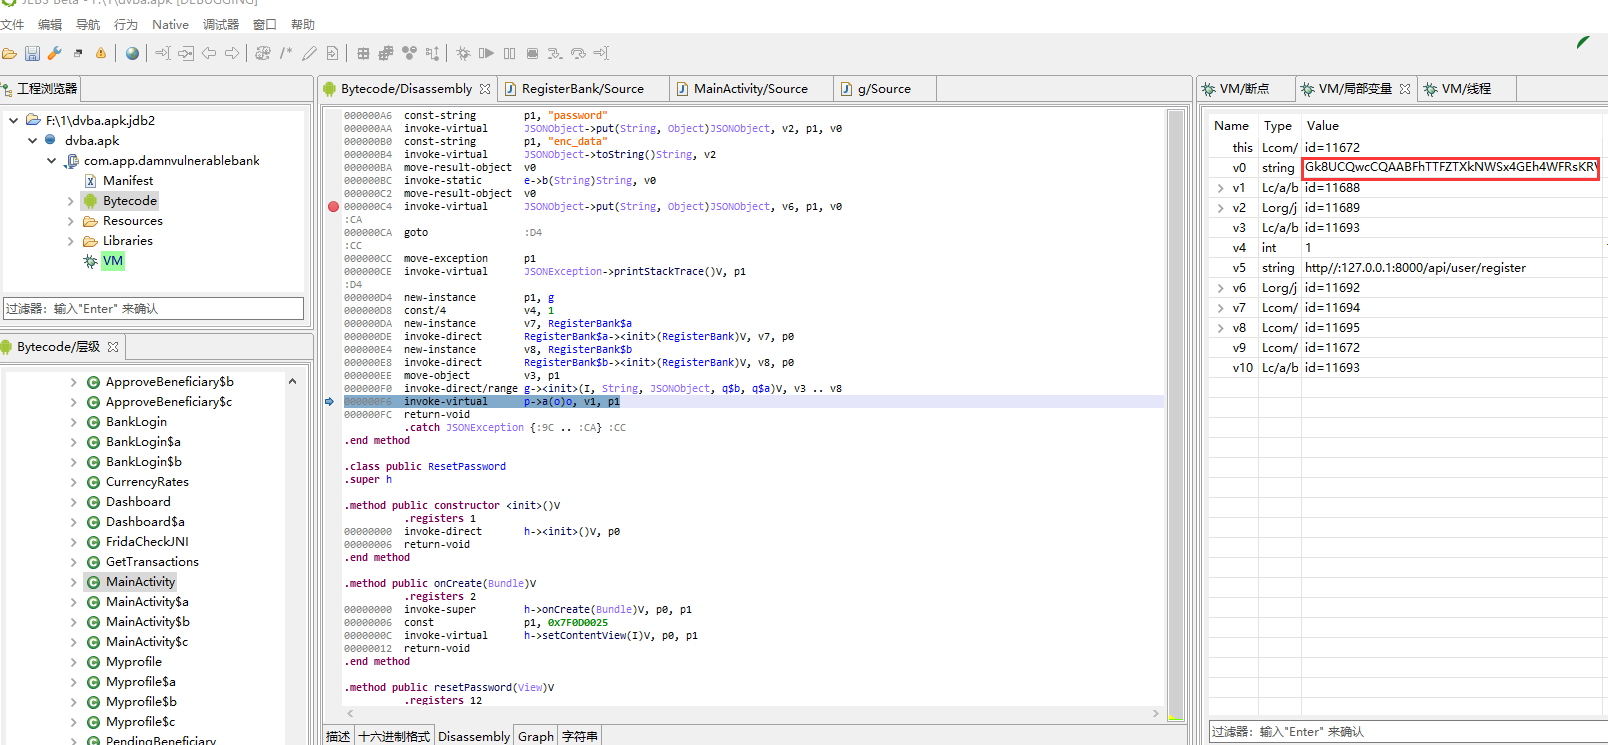
Task: Expand variable v1 in locals table
Action: click(1220, 188)
